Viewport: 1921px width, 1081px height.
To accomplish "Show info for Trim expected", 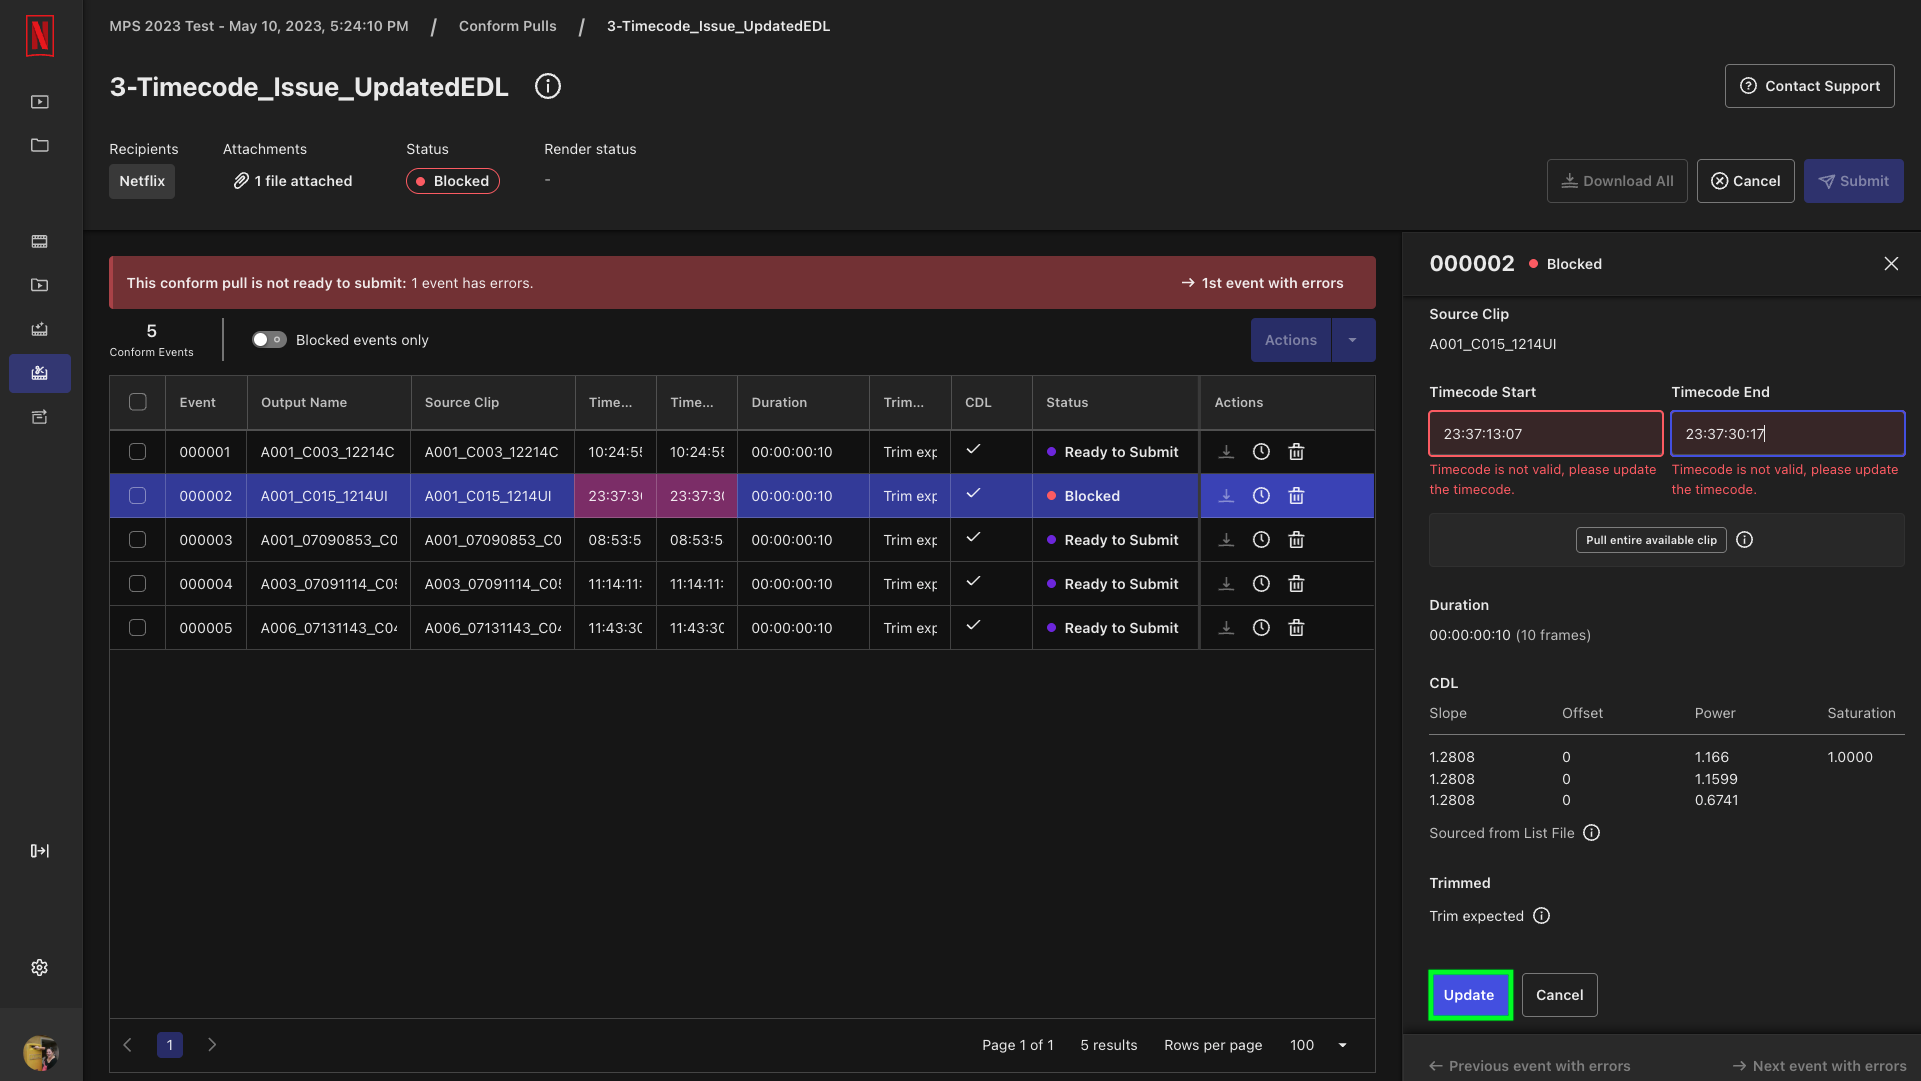I will pos(1542,916).
